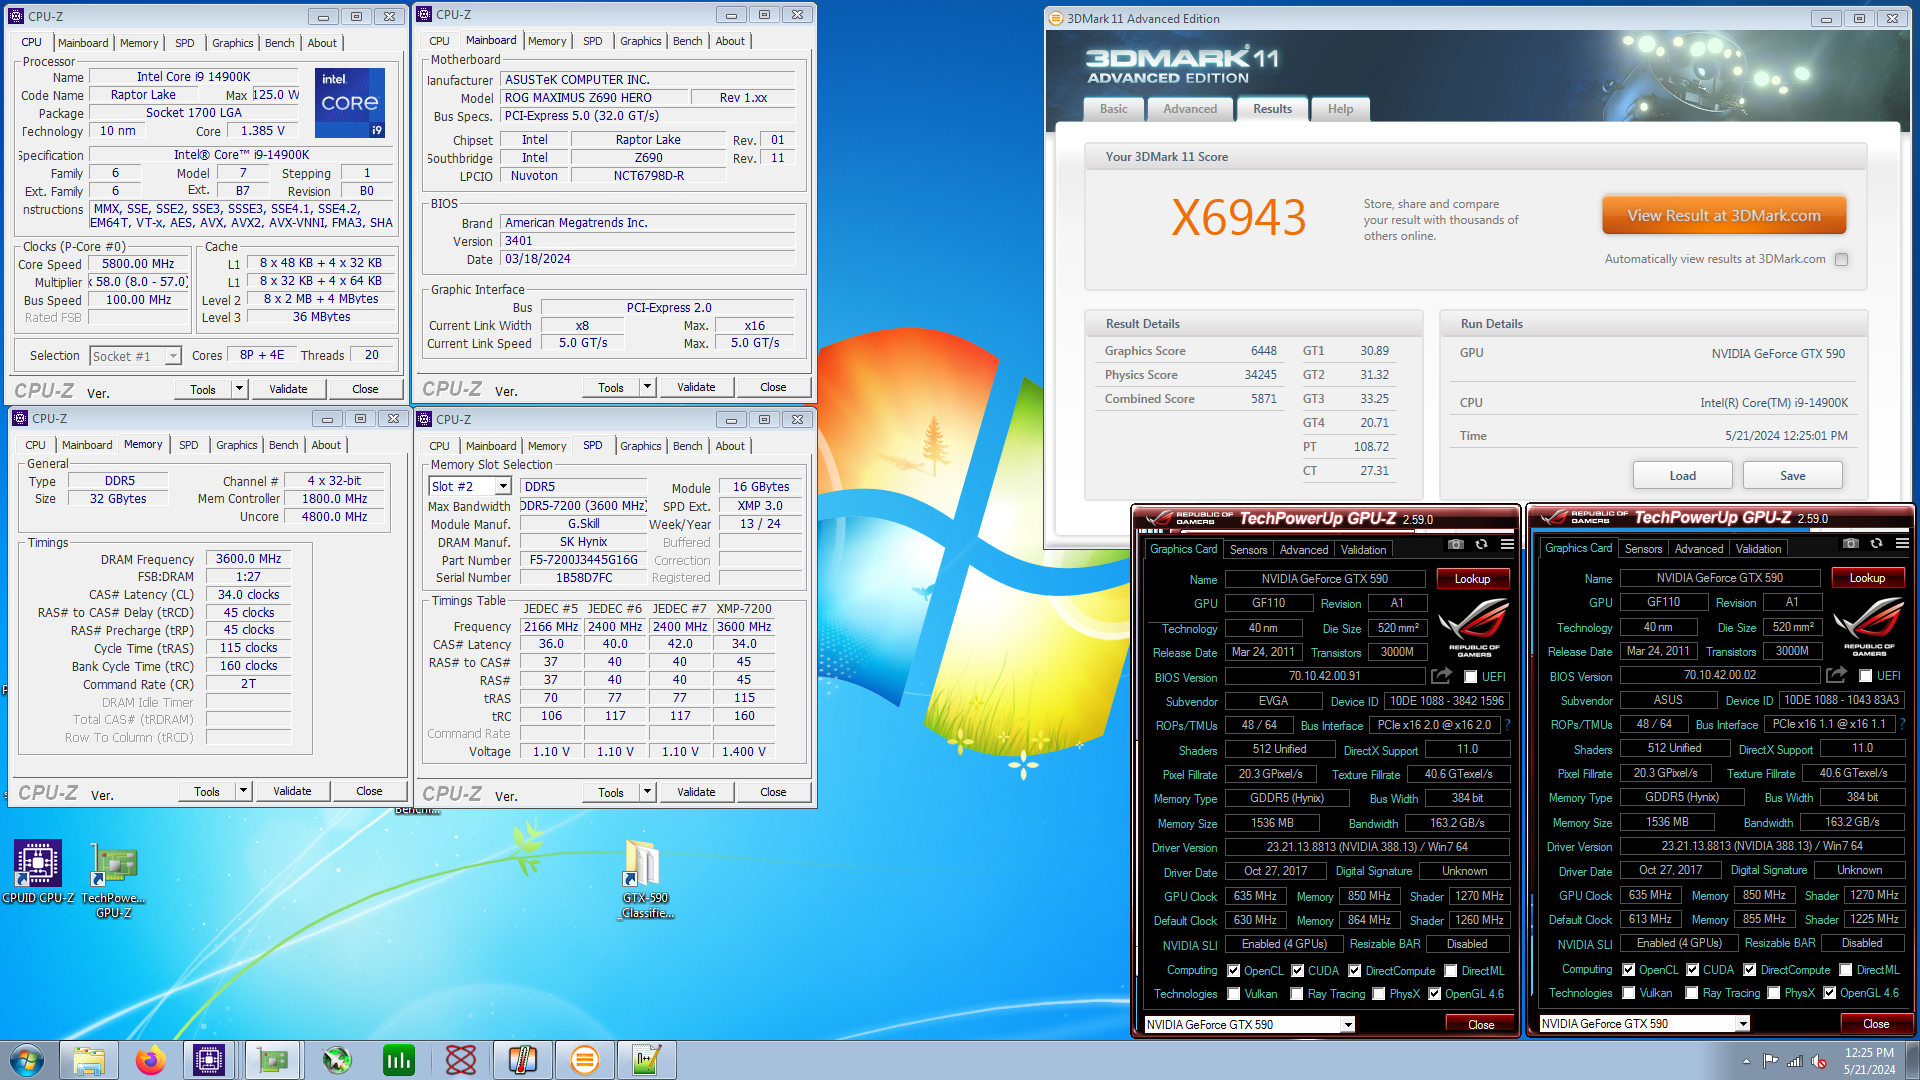
Task: Click the Notepad++ taskbar icon
Action: pos(647,1060)
